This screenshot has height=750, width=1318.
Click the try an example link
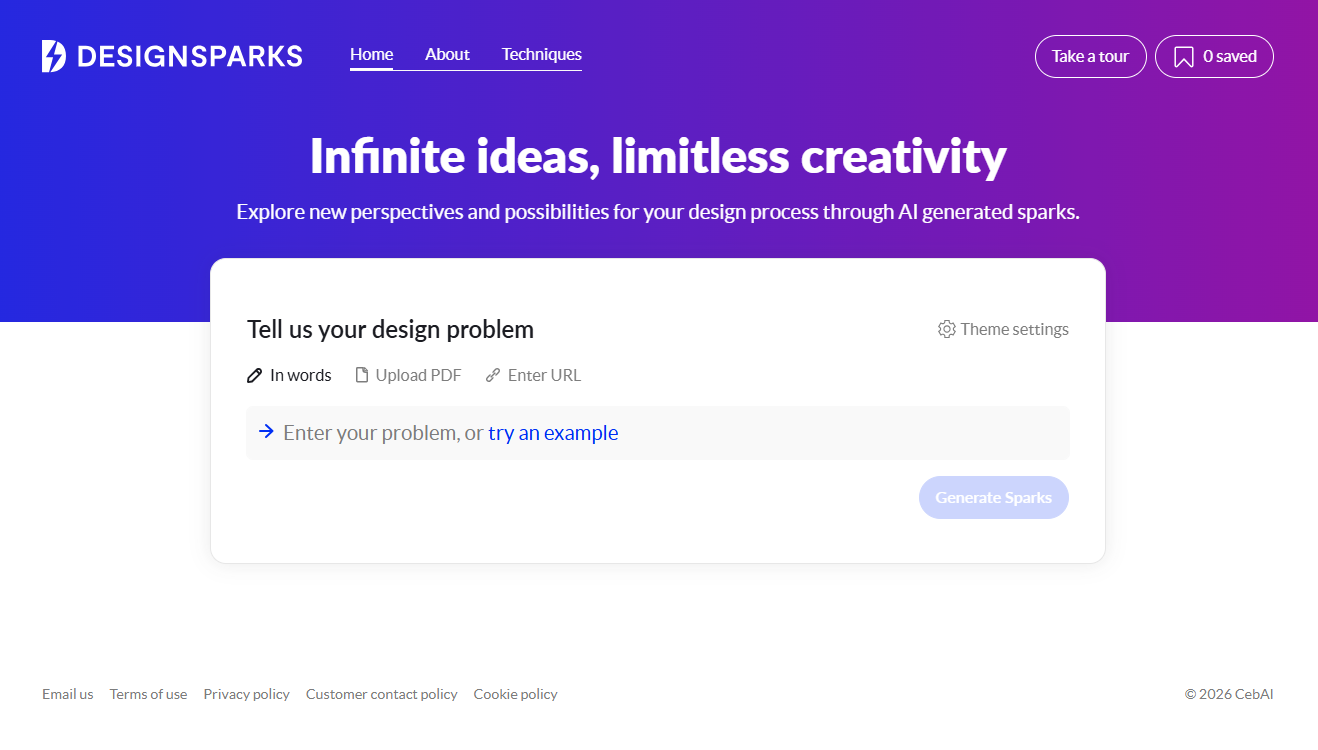click(x=553, y=433)
